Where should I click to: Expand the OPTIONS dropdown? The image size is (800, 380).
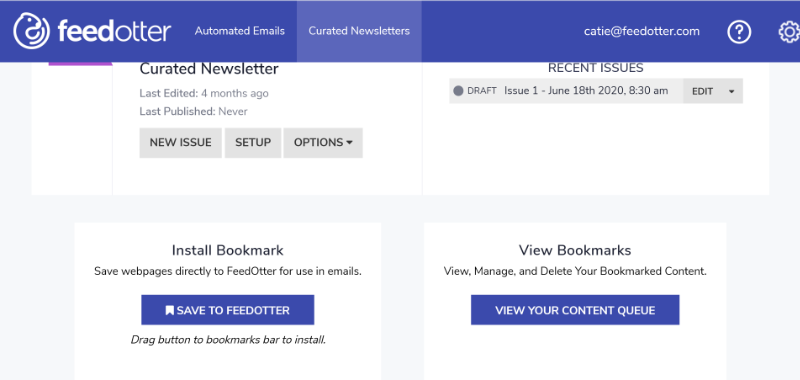[x=323, y=143]
